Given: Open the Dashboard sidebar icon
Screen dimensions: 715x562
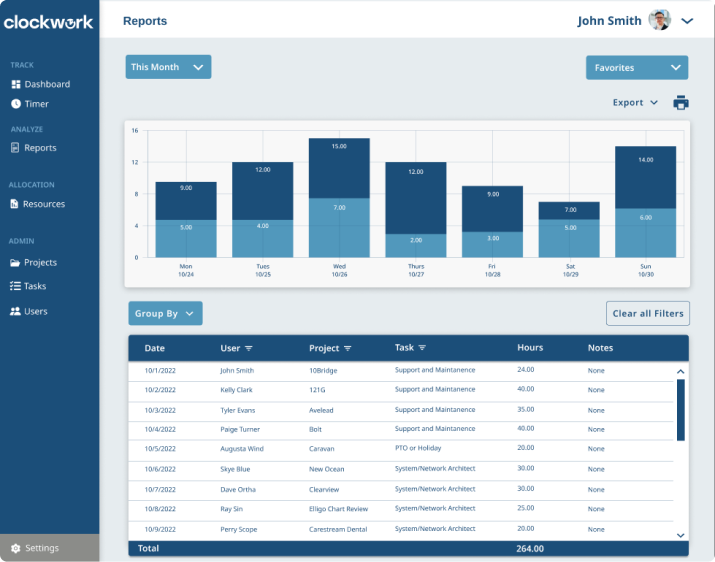Looking at the screenshot, I should coord(16,85).
